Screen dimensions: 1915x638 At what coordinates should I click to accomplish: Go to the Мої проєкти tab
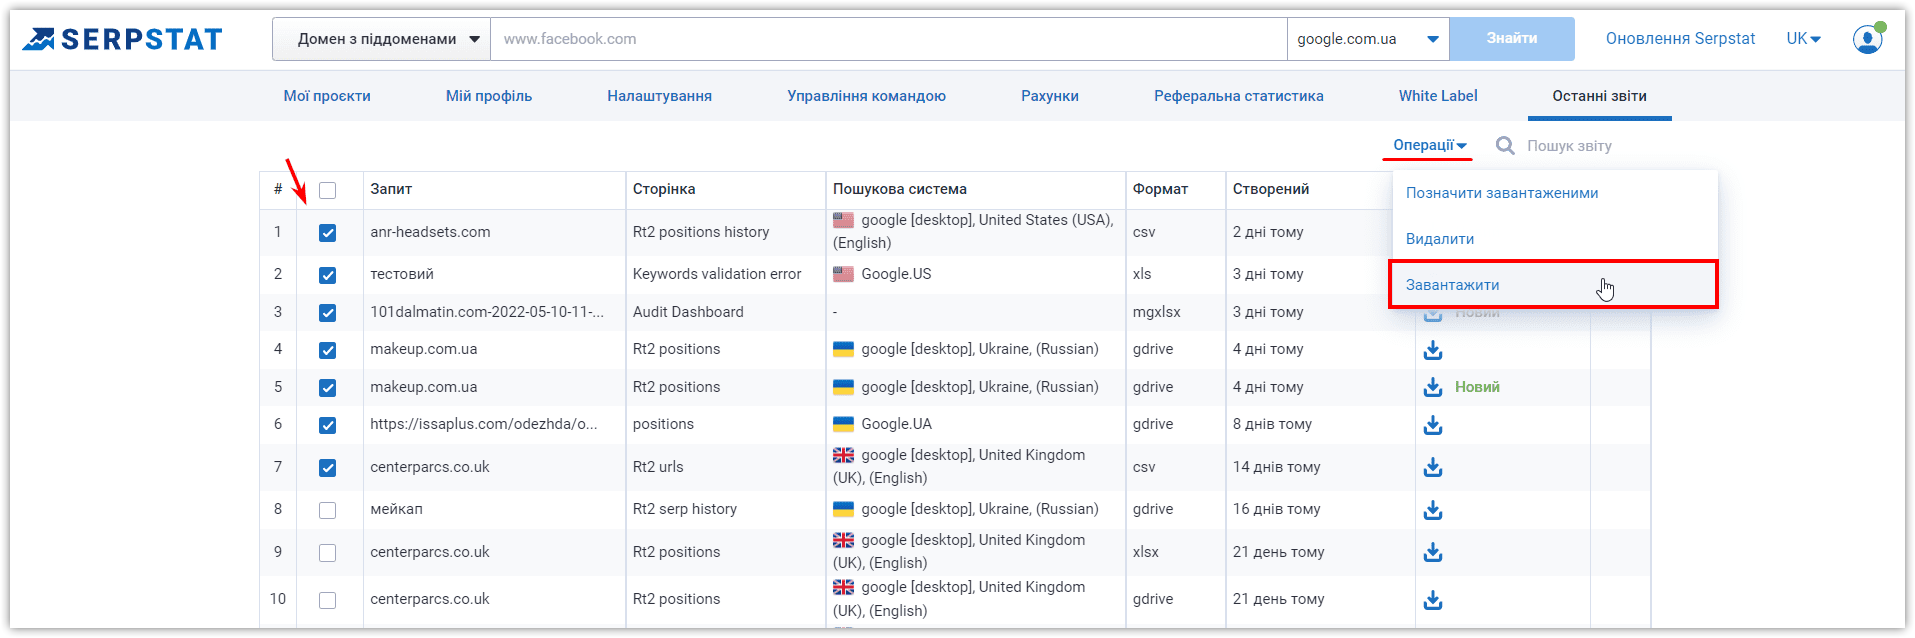click(x=327, y=96)
